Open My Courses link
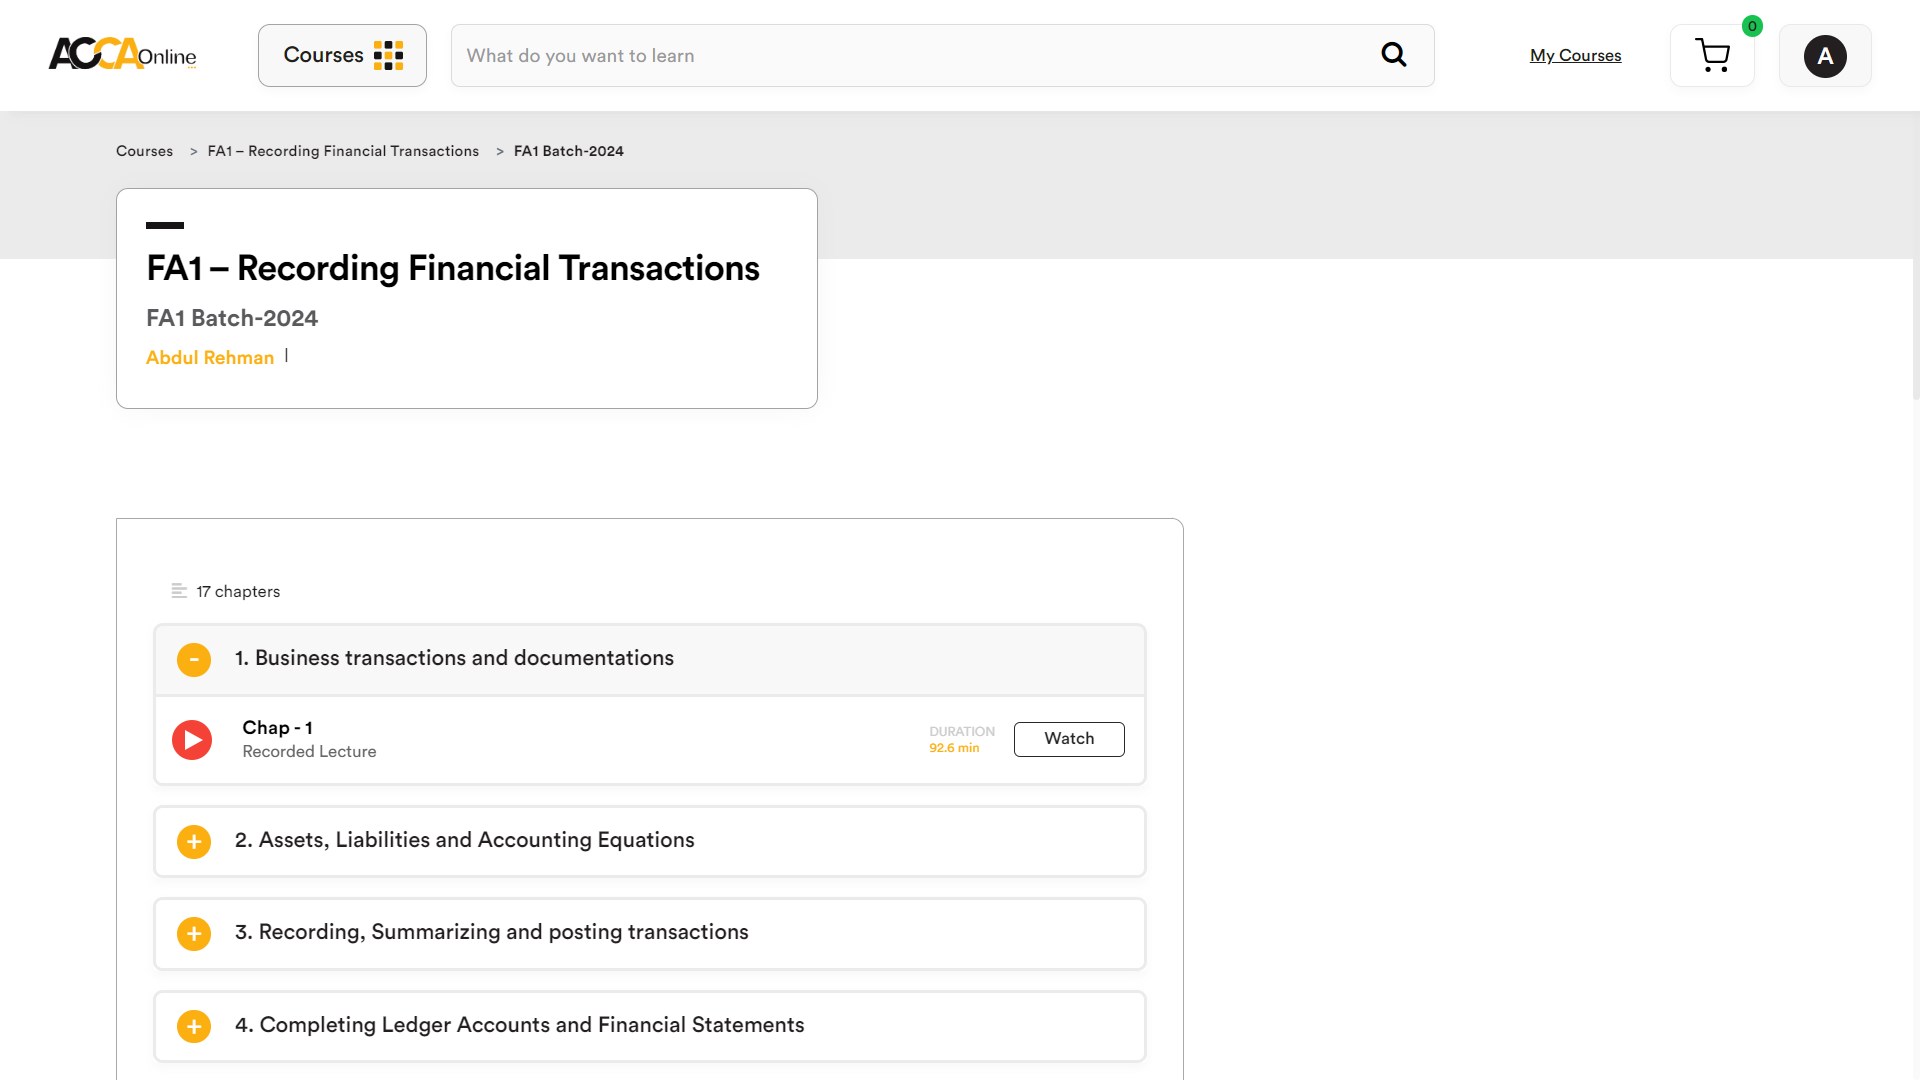Image resolution: width=1920 pixels, height=1080 pixels. [1575, 56]
